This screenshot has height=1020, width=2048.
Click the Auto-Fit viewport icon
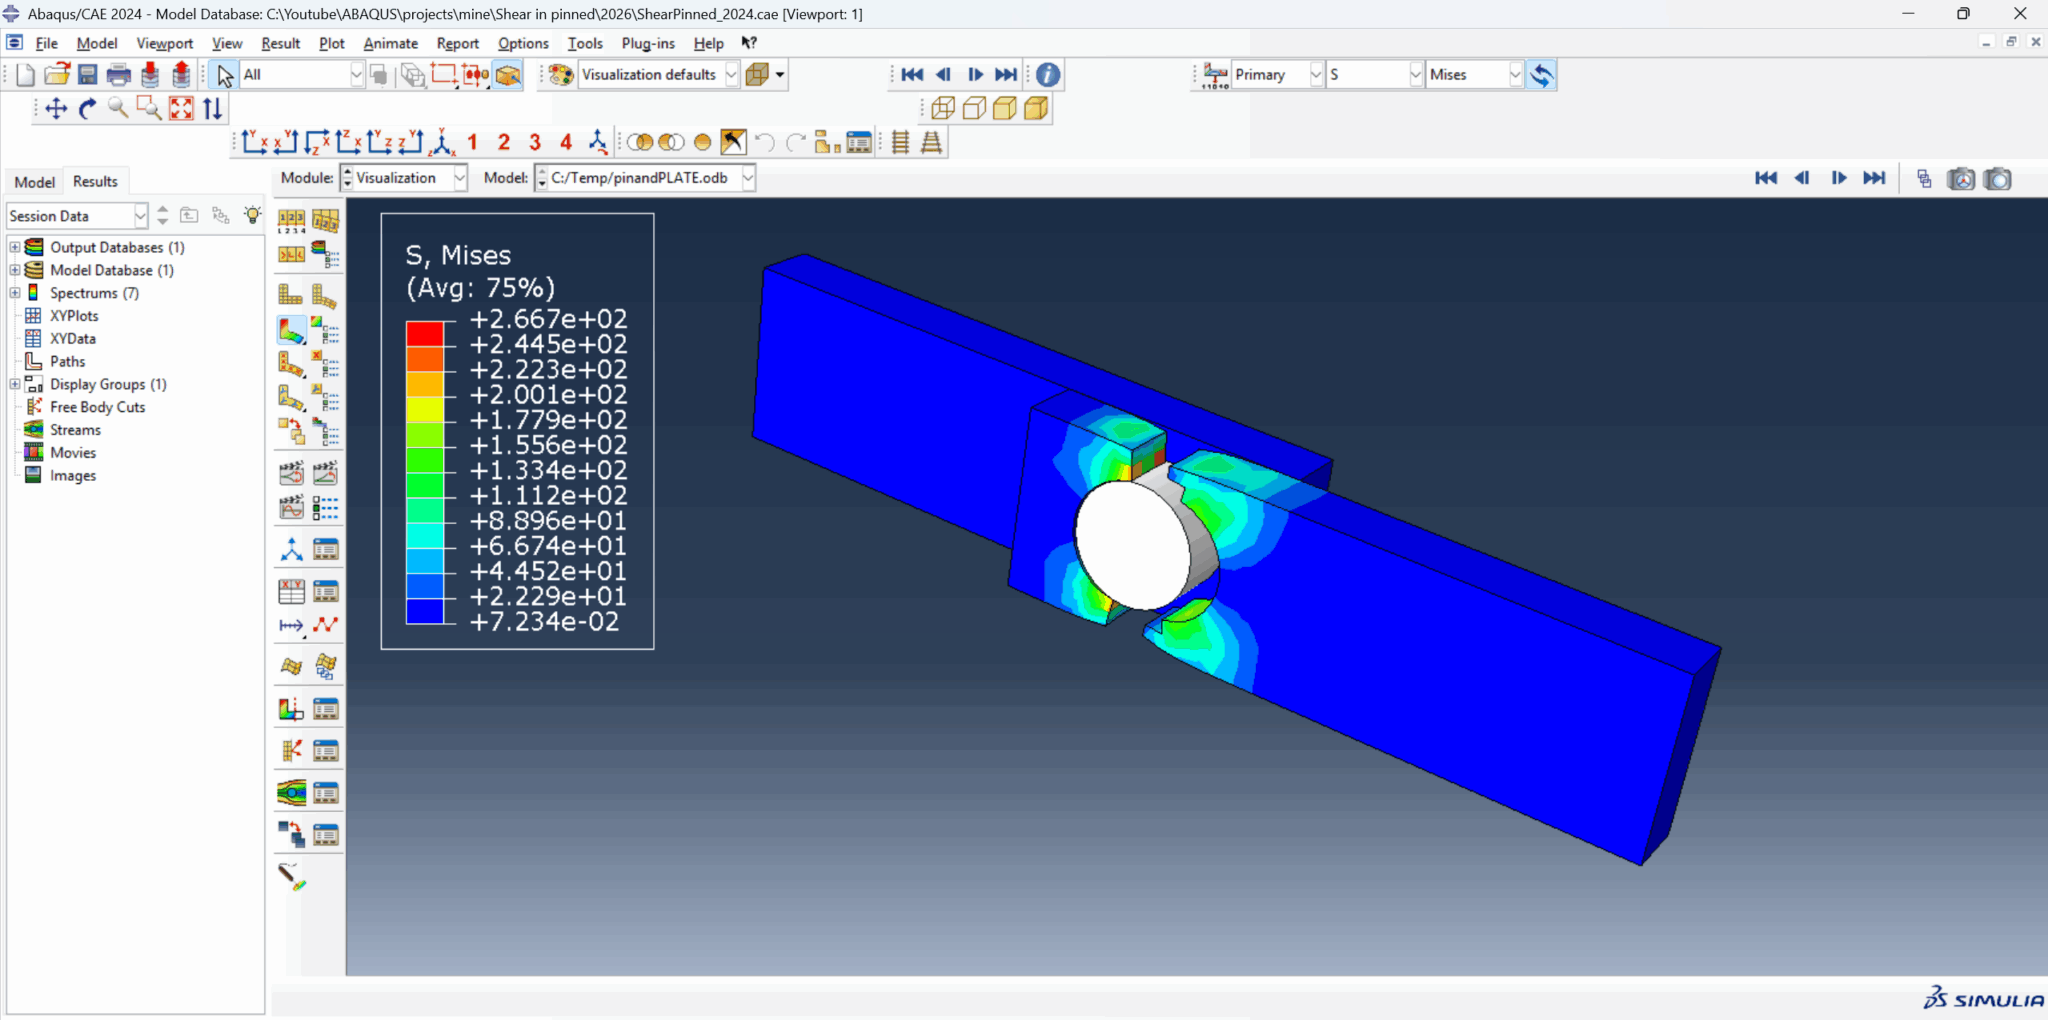tap(181, 108)
